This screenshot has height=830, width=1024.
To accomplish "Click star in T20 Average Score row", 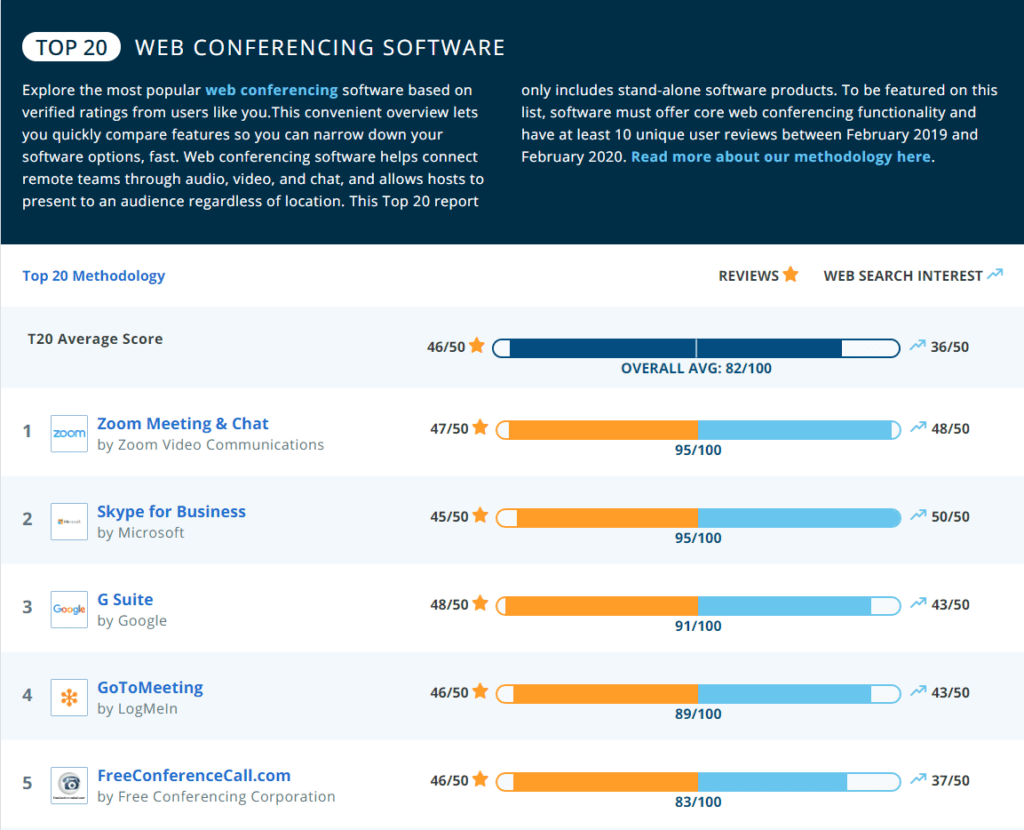I will point(477,345).
